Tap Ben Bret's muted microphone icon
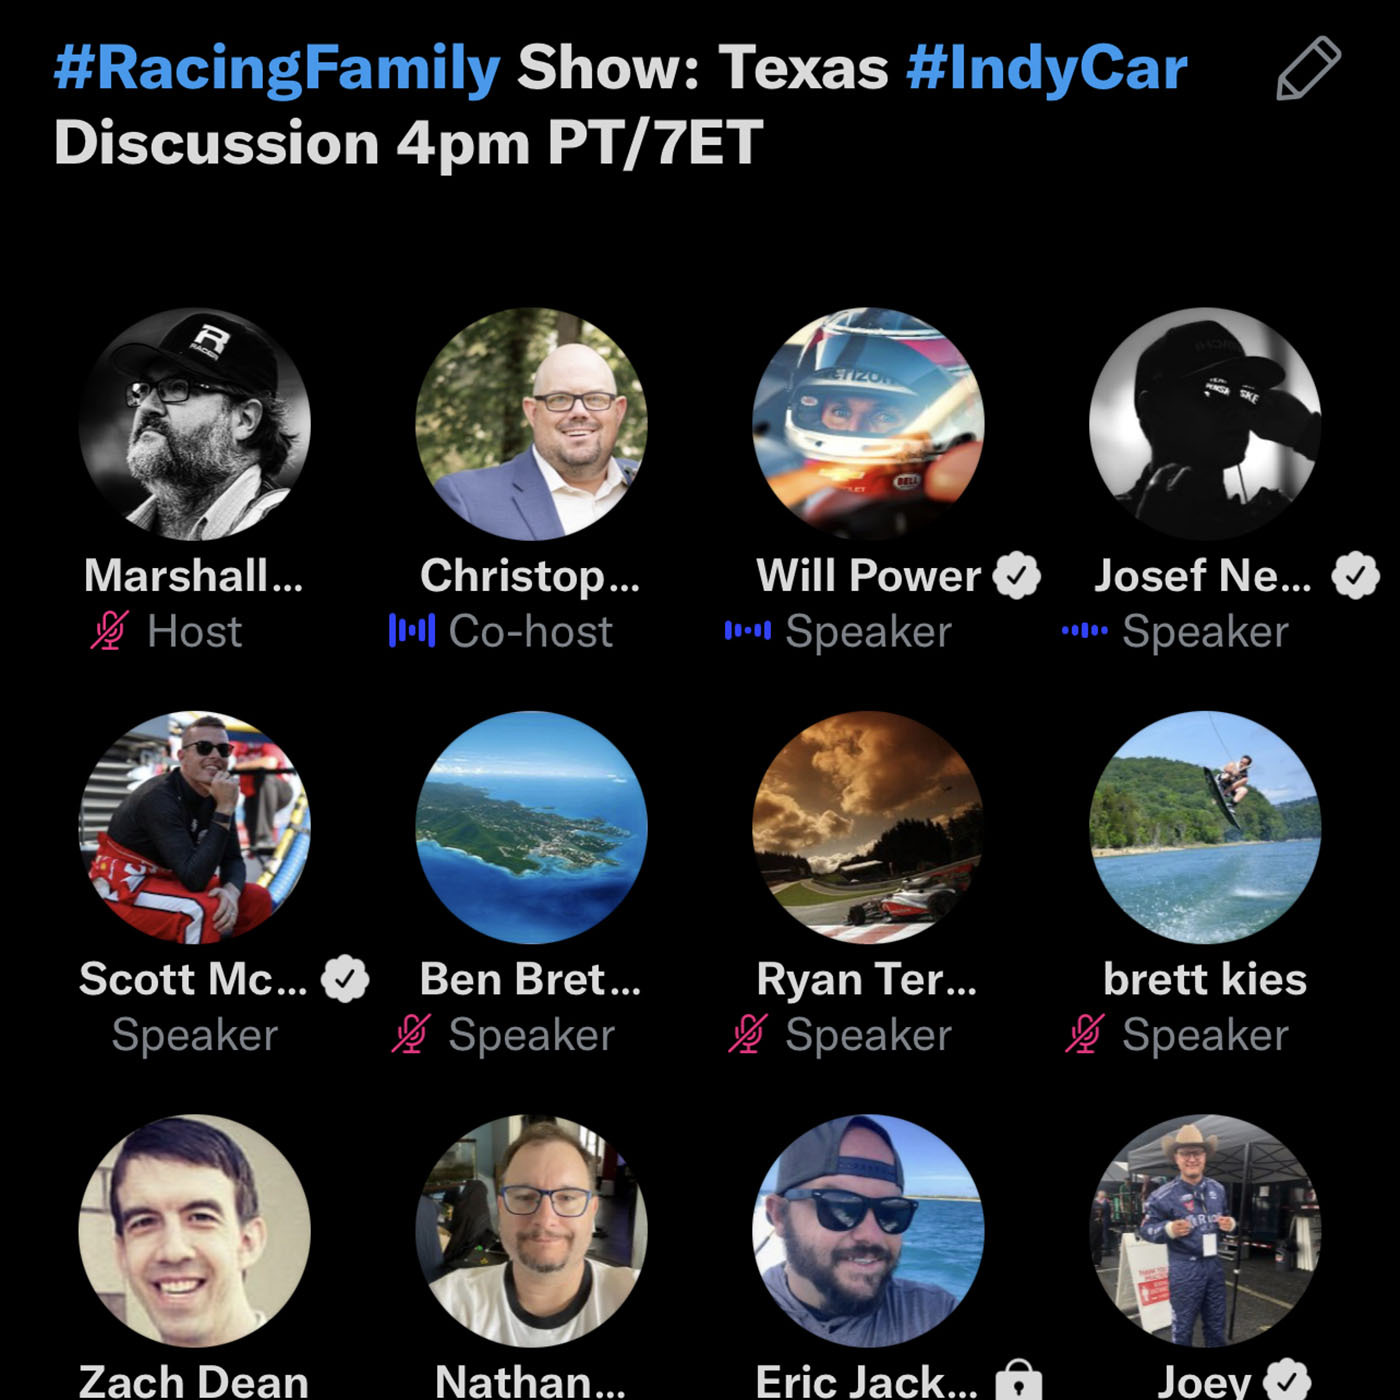The height and width of the screenshot is (1400, 1400). tap(410, 1035)
